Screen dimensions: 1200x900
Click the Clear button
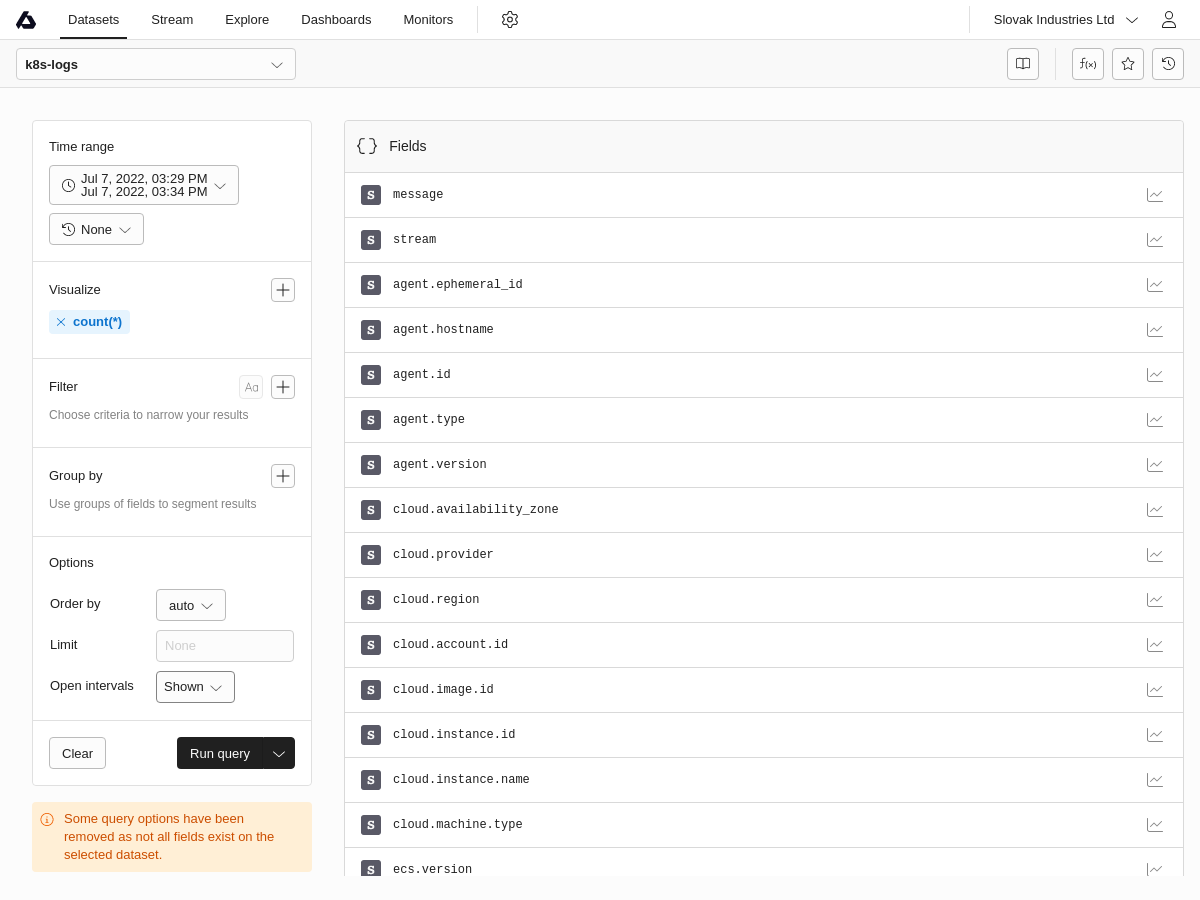(x=77, y=753)
